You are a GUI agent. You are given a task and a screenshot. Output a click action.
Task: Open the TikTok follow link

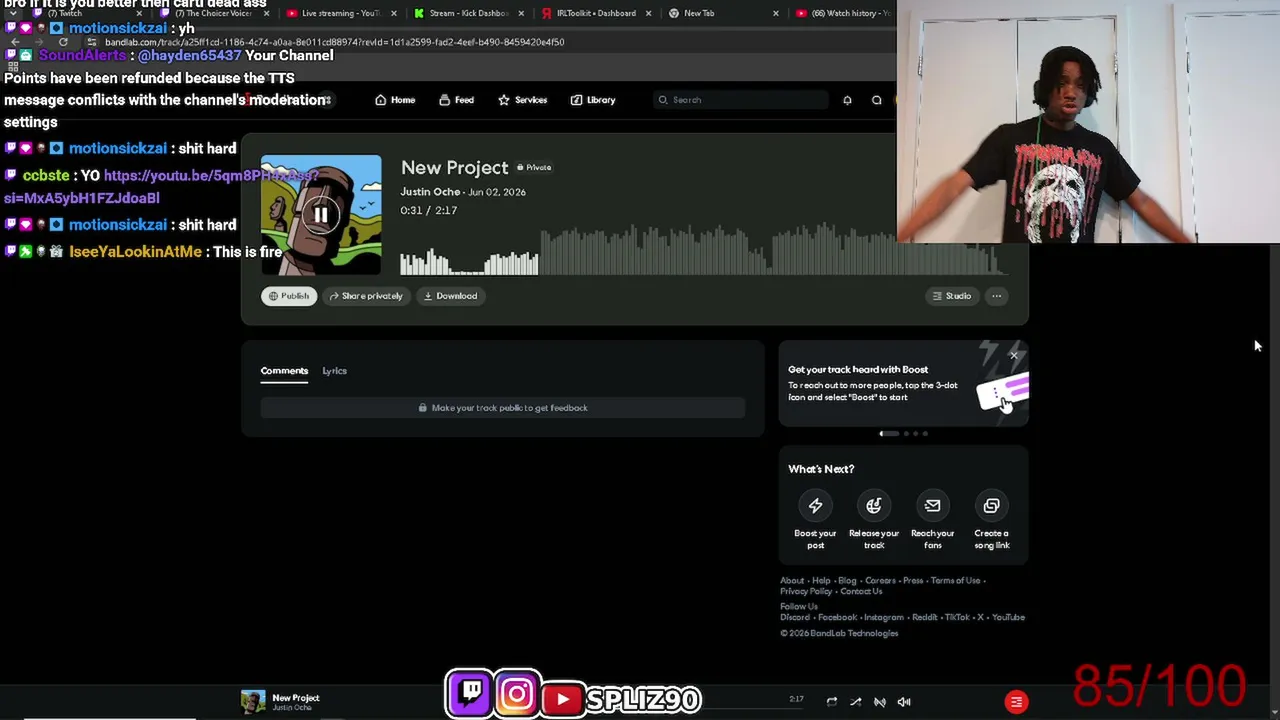click(x=957, y=618)
